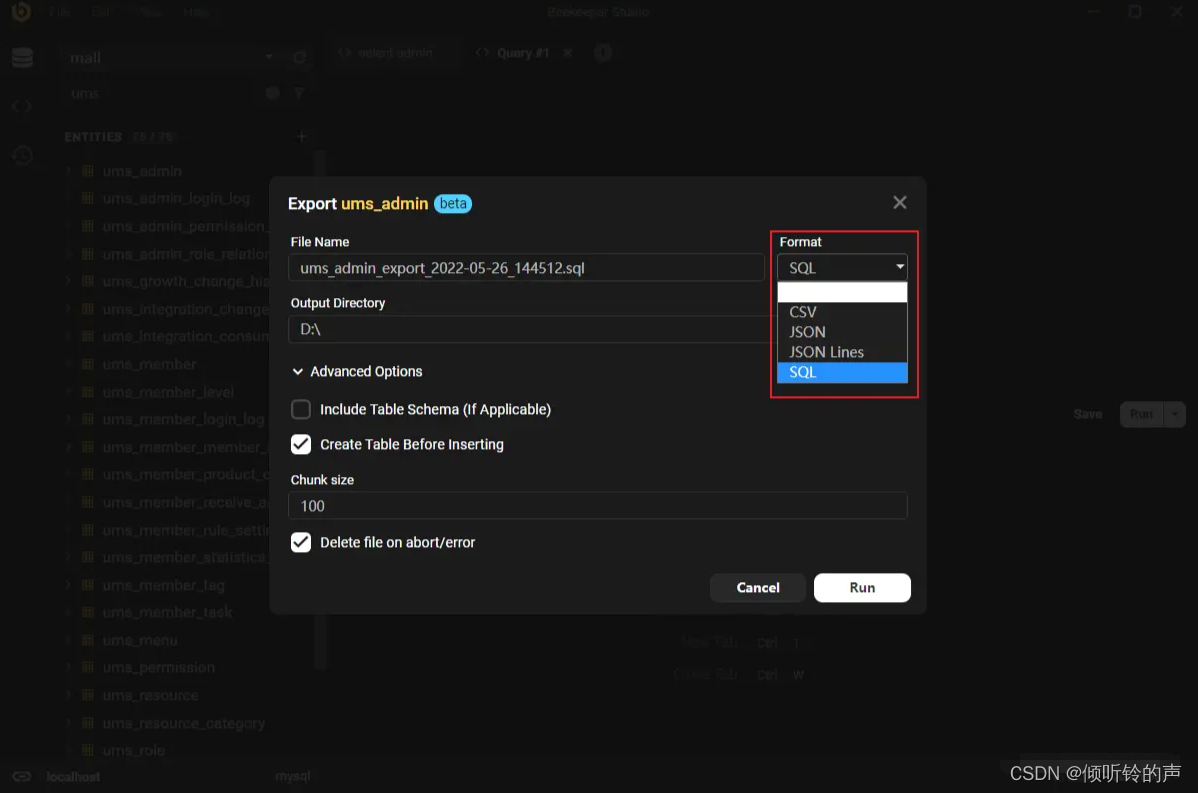Click table icon of ums_menu
1198x793 pixels.
(x=88, y=640)
